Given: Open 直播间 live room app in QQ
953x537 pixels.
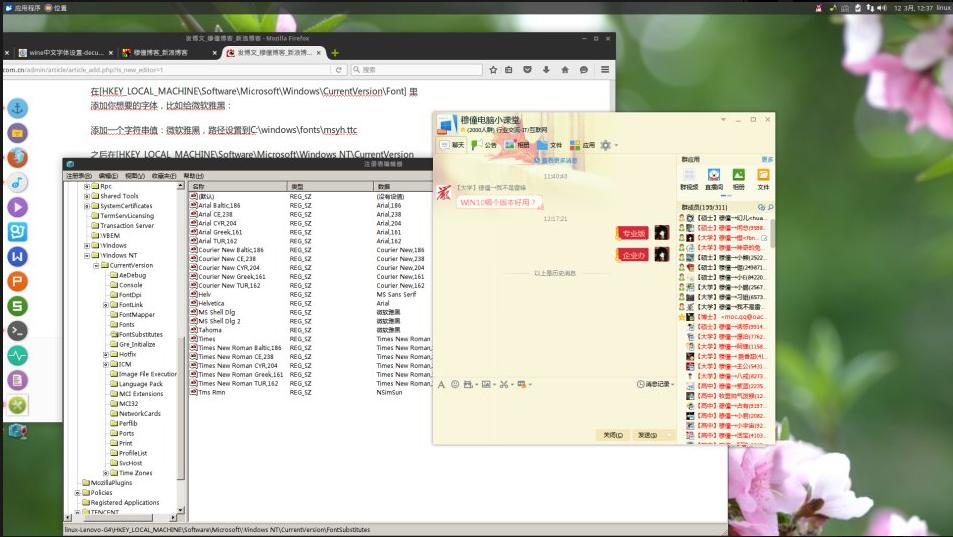Looking at the screenshot, I should 714,179.
